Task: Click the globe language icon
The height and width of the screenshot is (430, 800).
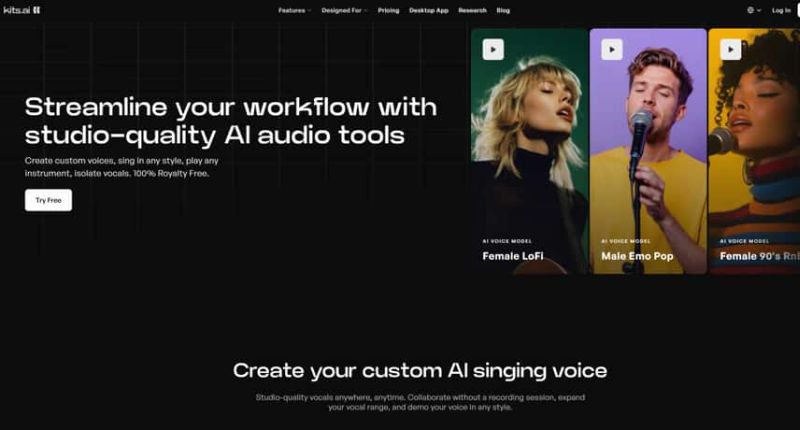Action: (751, 10)
